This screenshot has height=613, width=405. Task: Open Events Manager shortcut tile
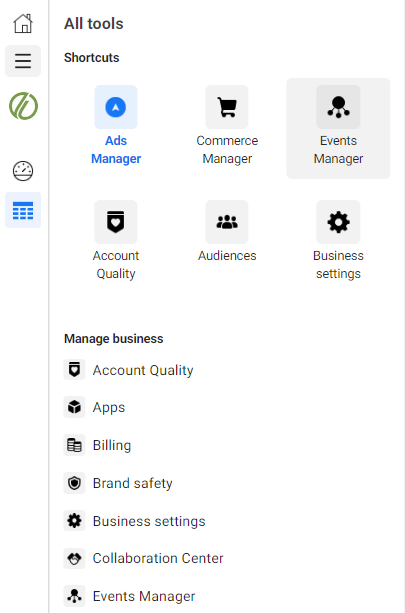(339, 128)
